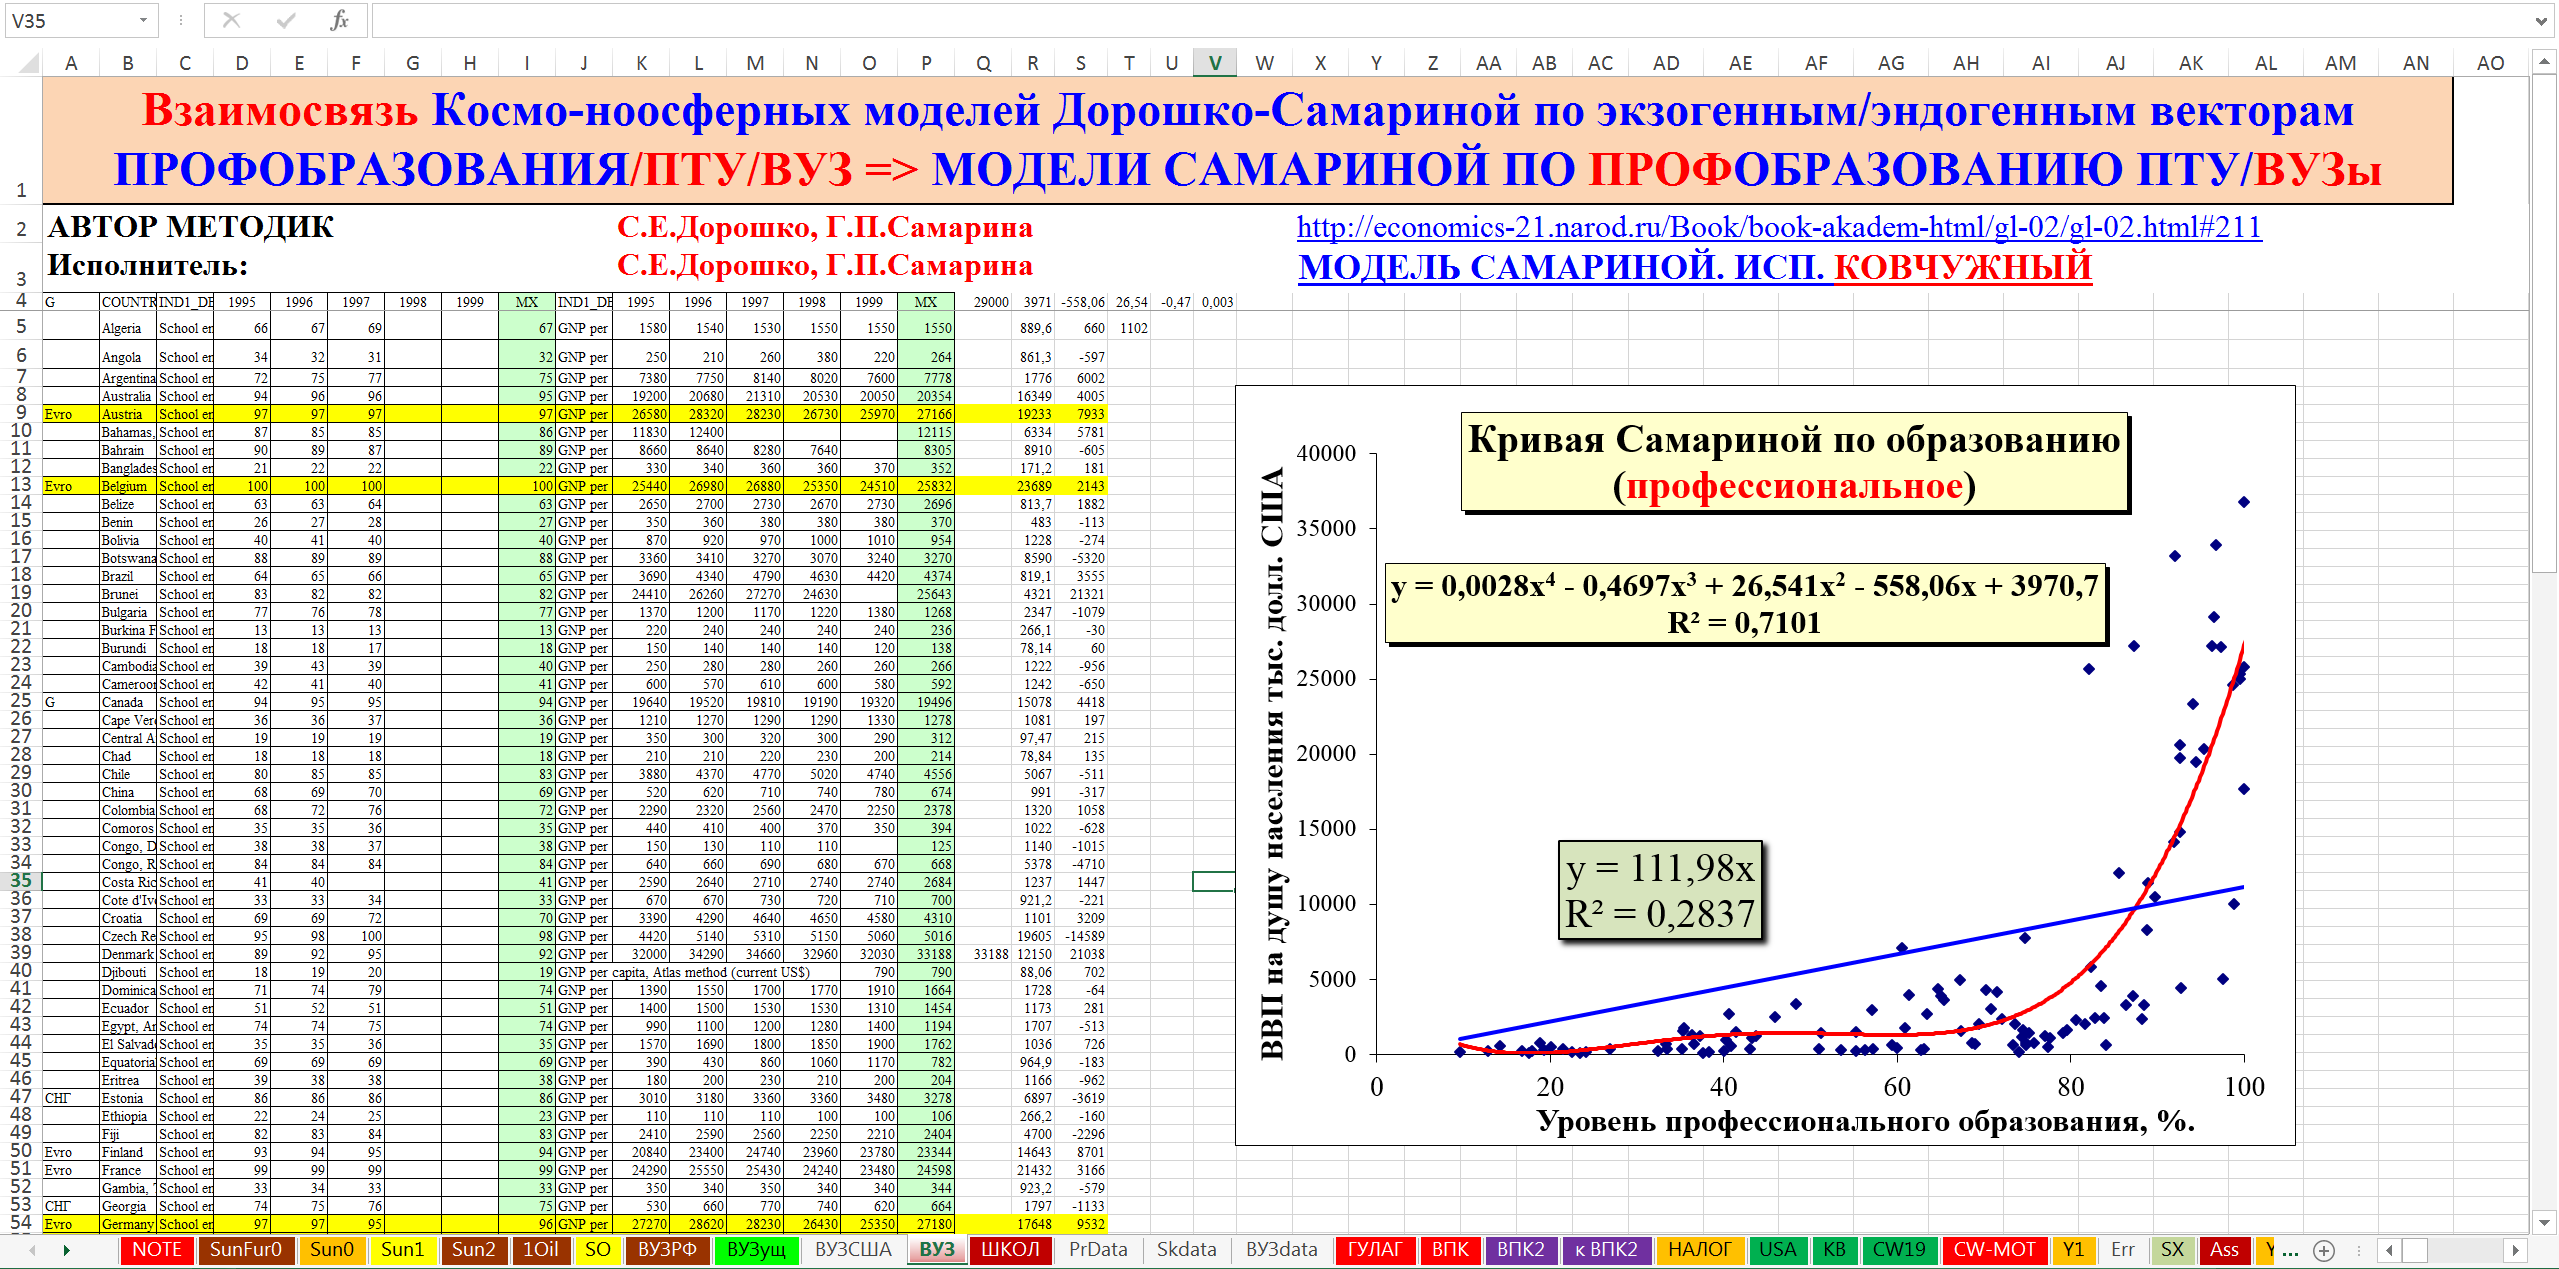
Task: Open the Name Box dropdown arrow
Action: click(x=143, y=20)
